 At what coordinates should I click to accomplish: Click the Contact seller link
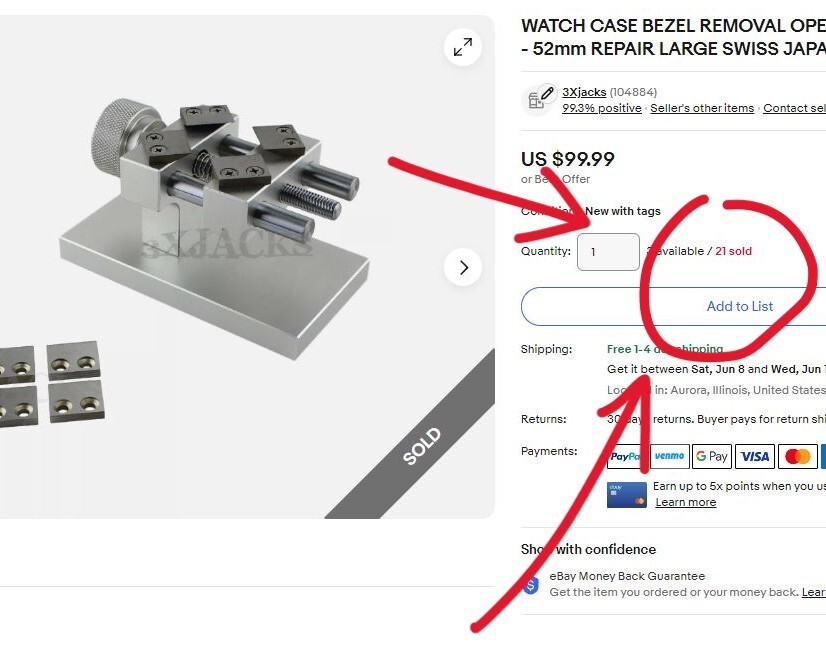[x=794, y=108]
